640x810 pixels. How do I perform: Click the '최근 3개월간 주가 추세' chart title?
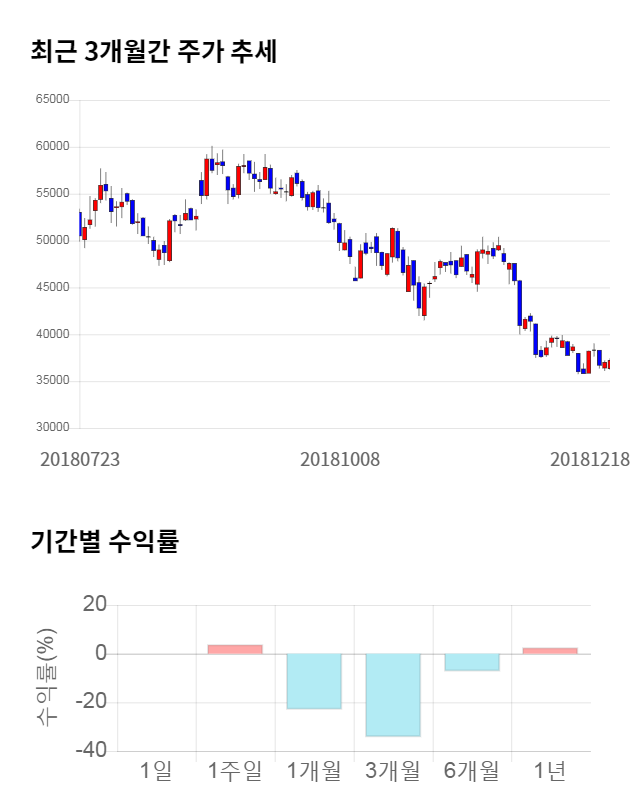click(x=153, y=52)
